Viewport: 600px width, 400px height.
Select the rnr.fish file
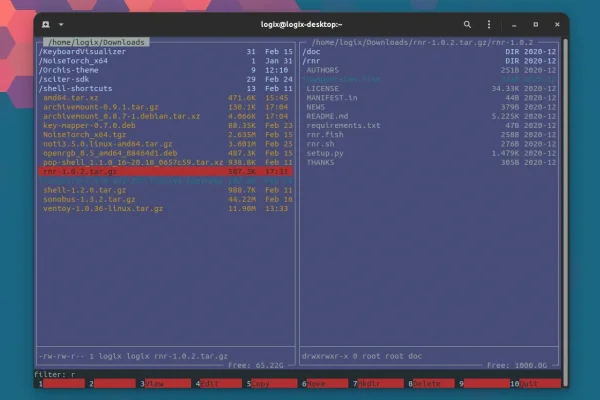429,134
